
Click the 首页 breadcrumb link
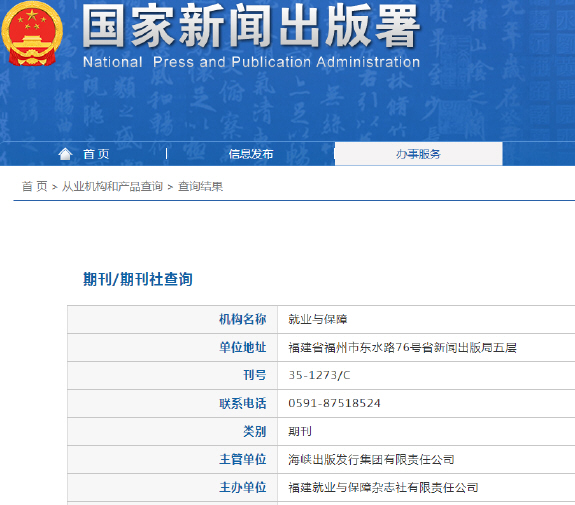pyautogui.click(x=34, y=186)
